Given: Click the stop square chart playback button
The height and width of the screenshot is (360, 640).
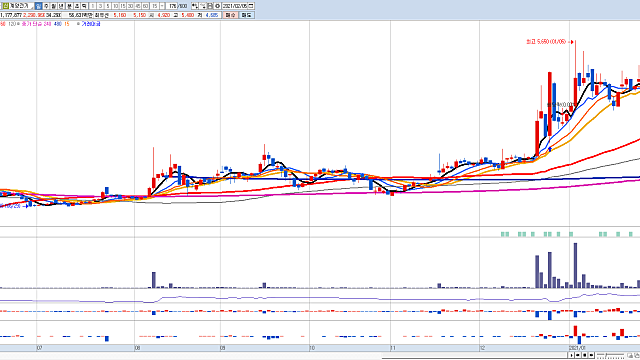Looking at the screenshot, I should 584,355.
